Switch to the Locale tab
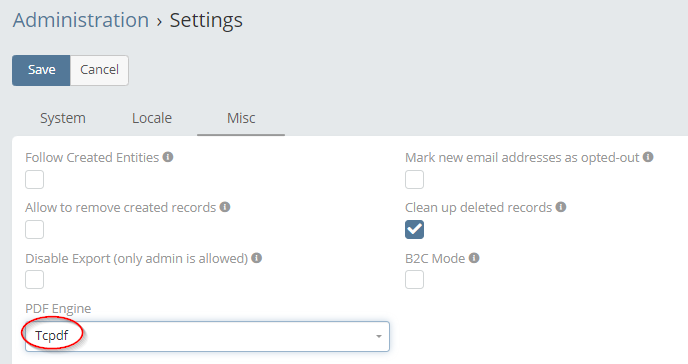The image size is (688, 364). click(x=152, y=118)
